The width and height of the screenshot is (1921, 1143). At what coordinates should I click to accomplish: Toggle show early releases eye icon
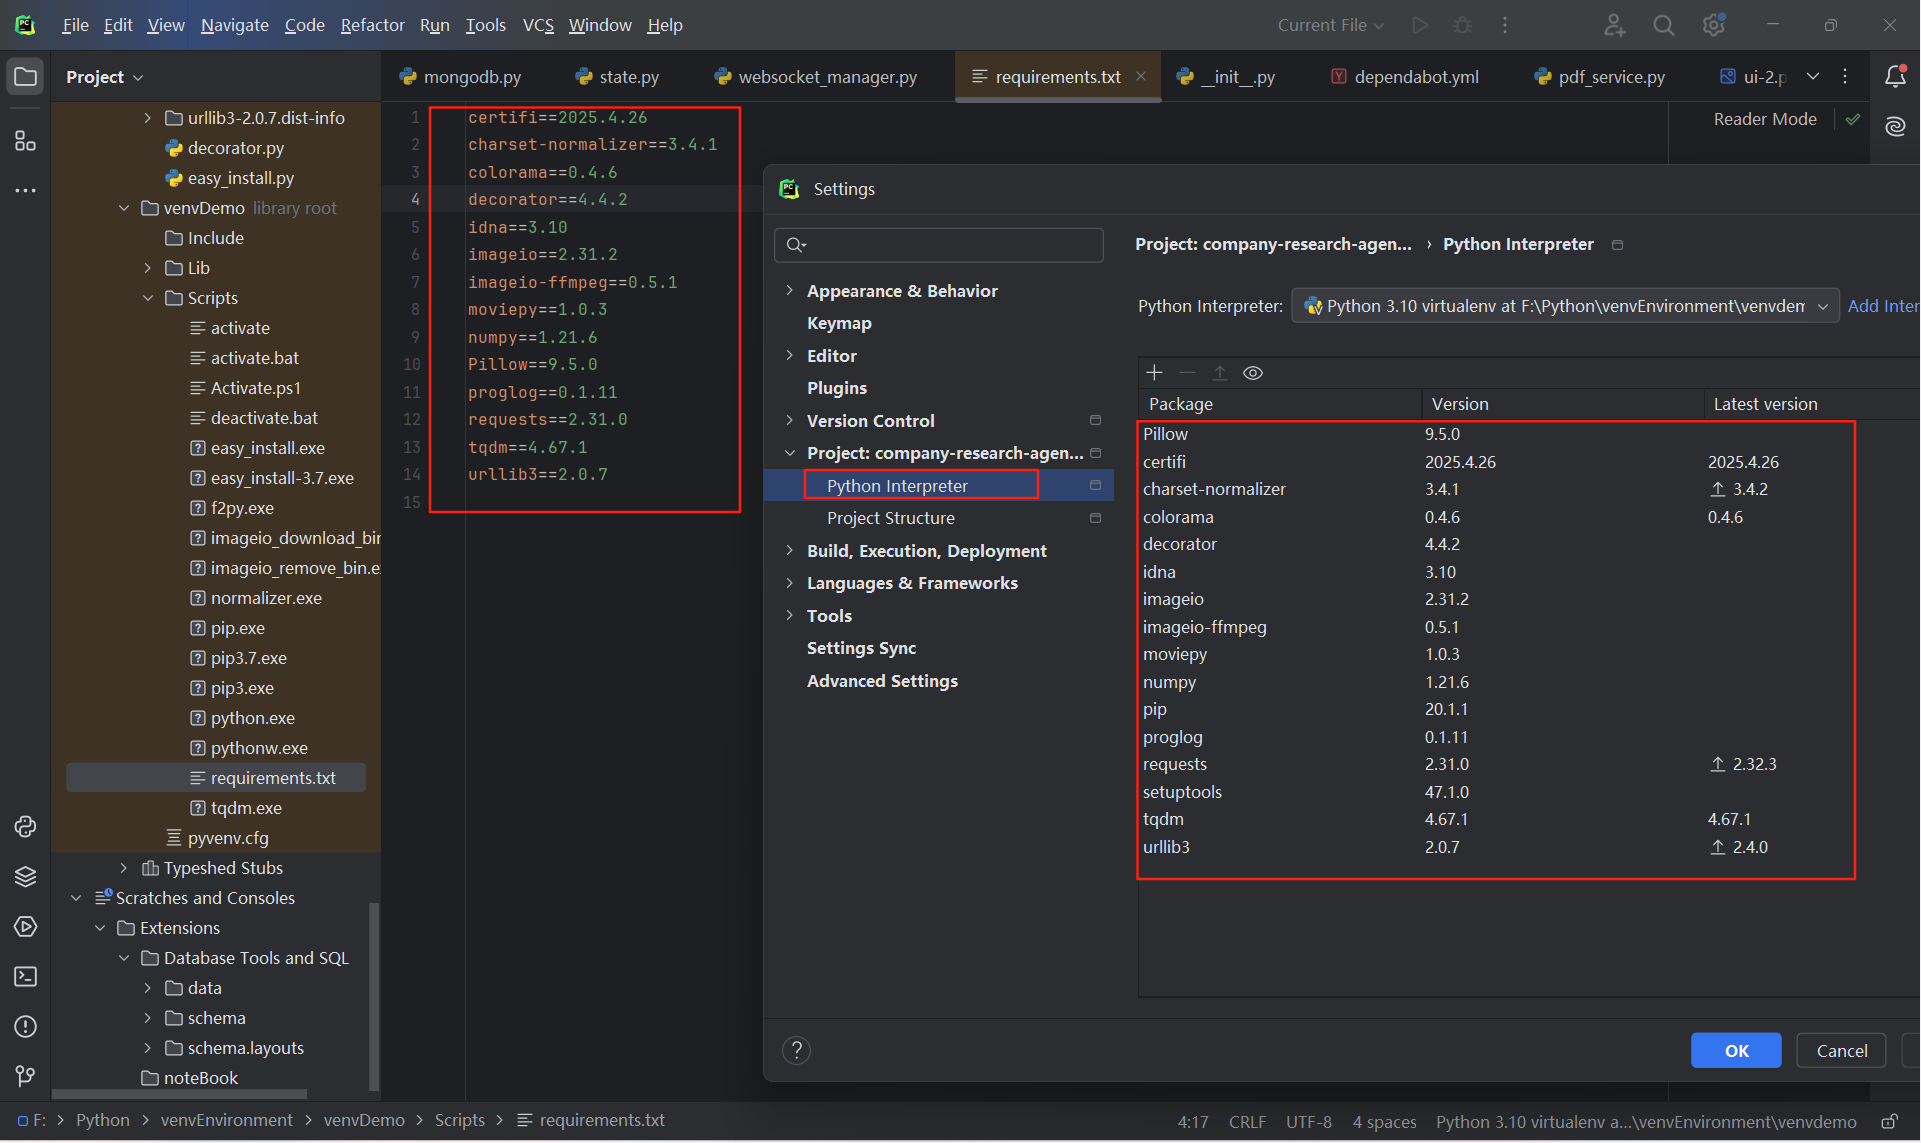tap(1253, 373)
